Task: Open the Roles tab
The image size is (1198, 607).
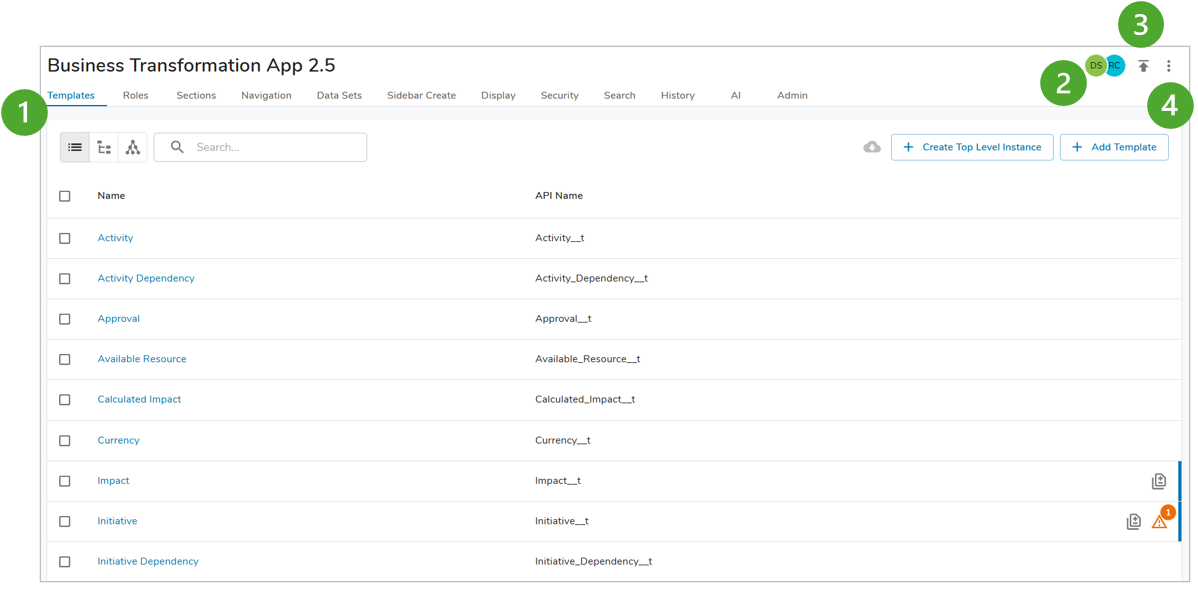Action: pyautogui.click(x=135, y=96)
